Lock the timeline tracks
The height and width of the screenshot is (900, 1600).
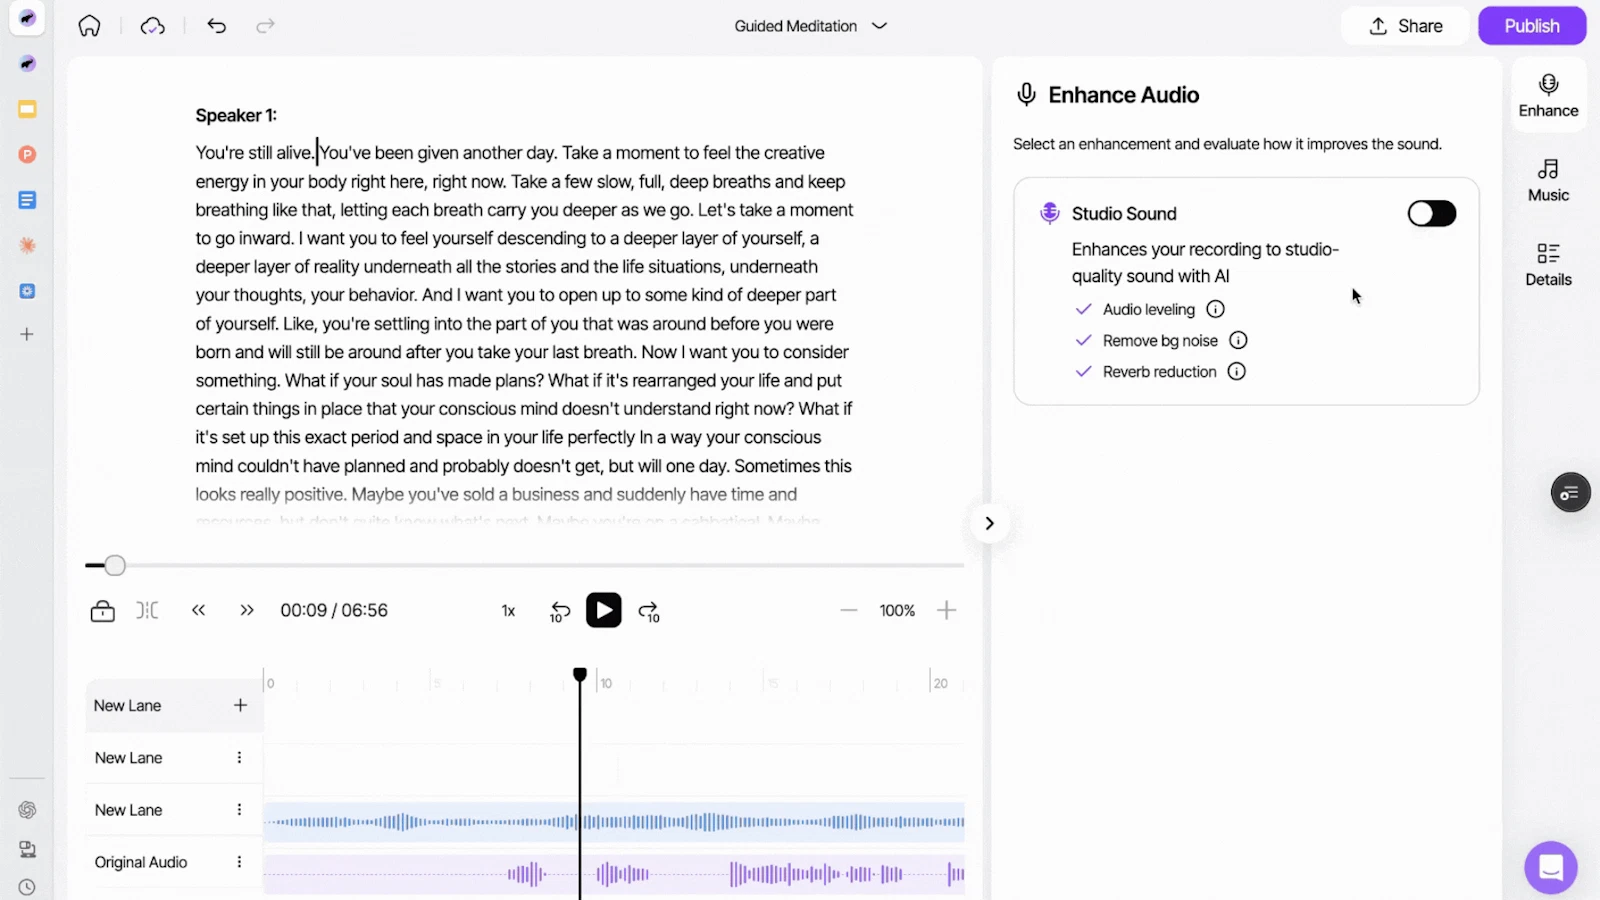pyautogui.click(x=102, y=610)
